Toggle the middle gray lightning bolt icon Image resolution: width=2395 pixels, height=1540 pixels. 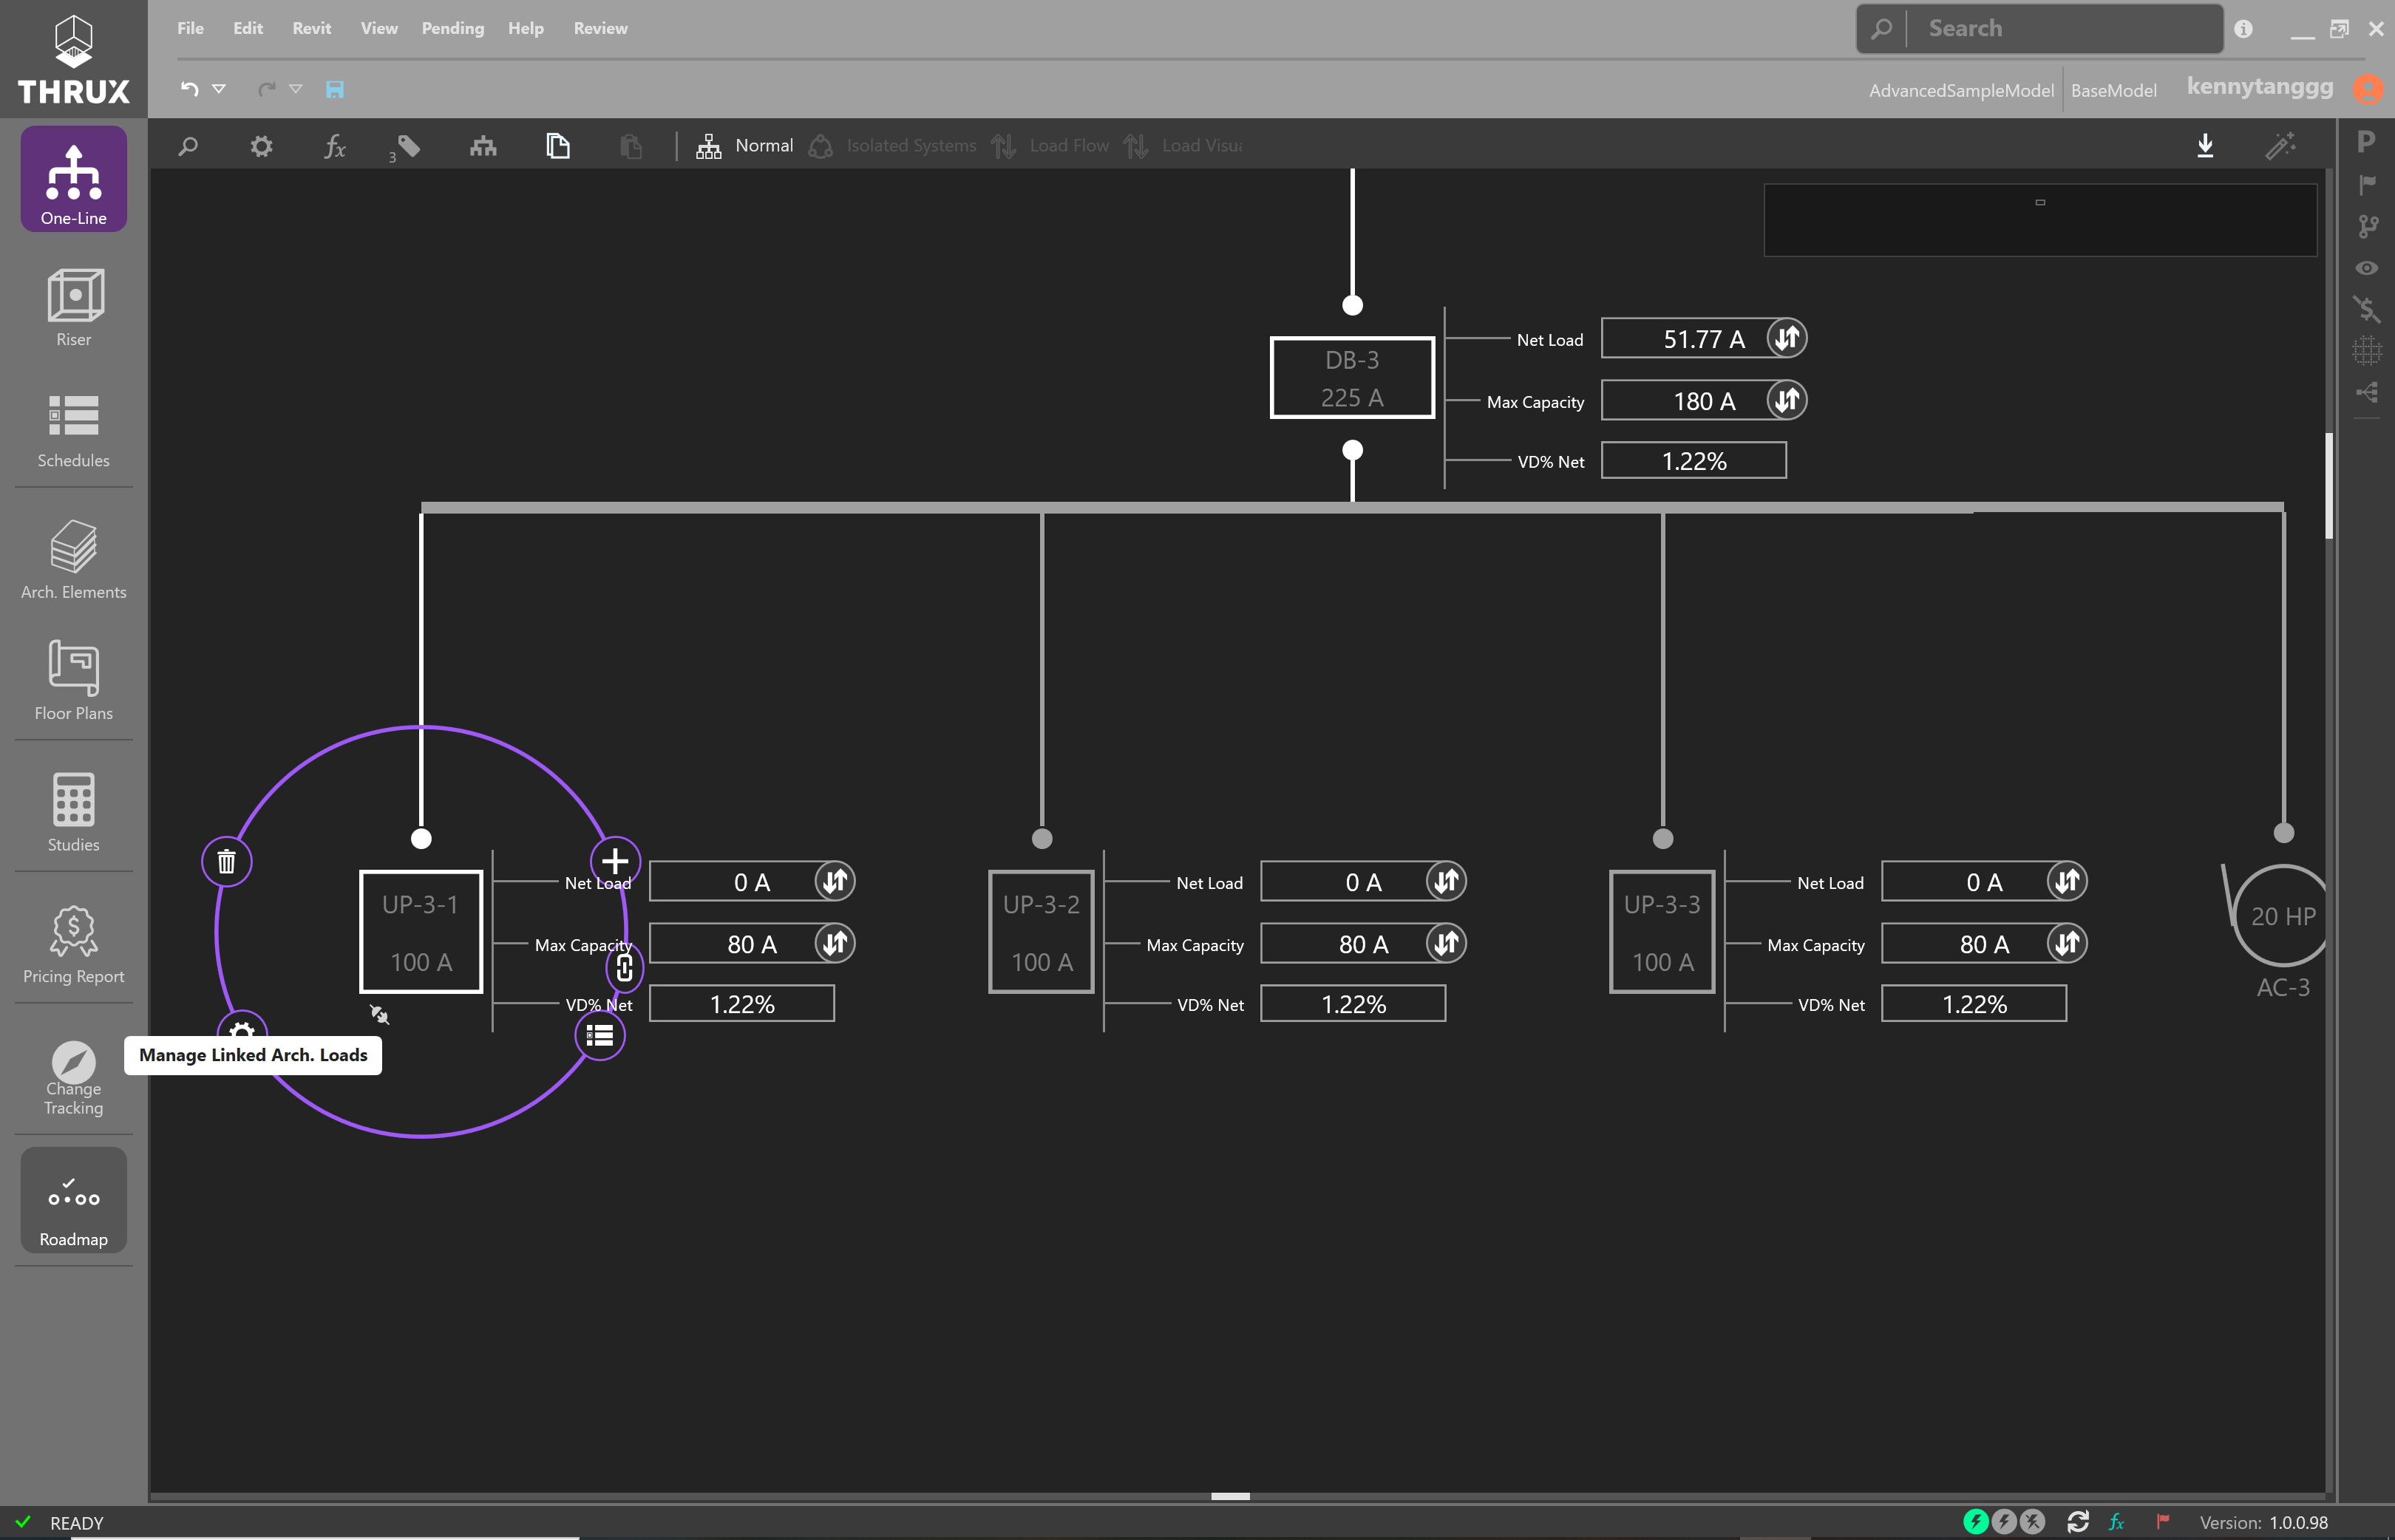[2003, 1521]
